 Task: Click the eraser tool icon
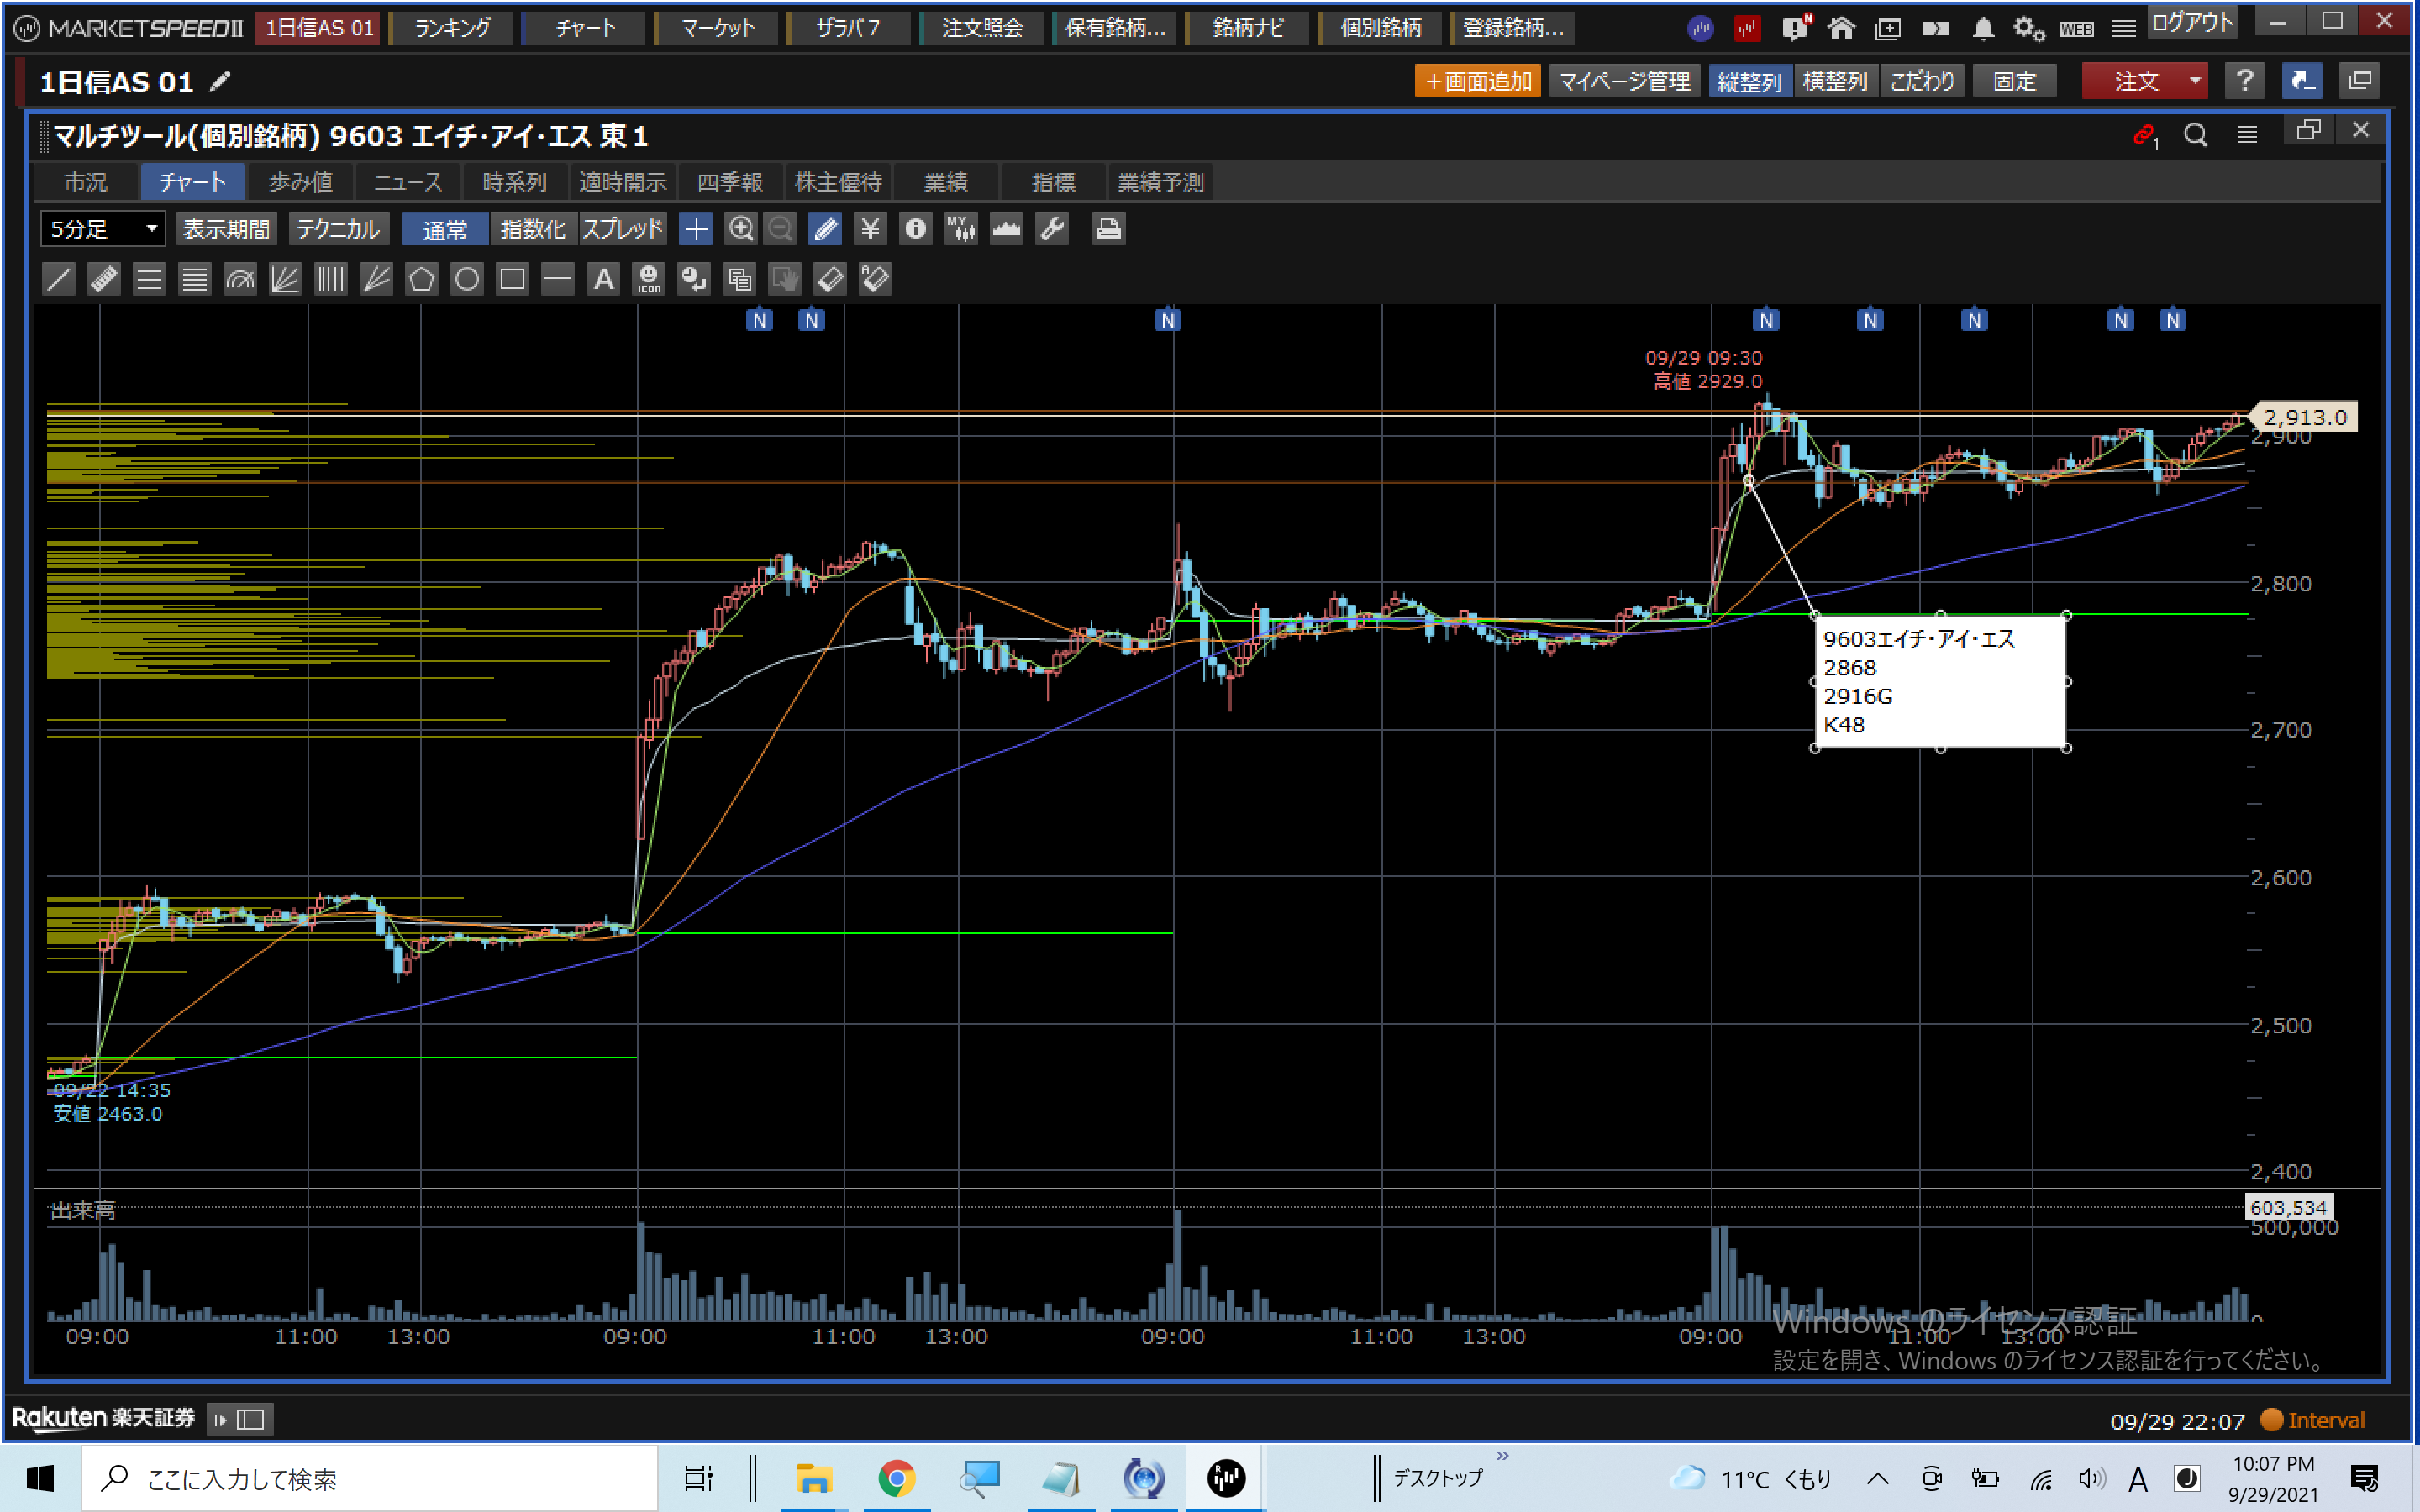point(830,279)
